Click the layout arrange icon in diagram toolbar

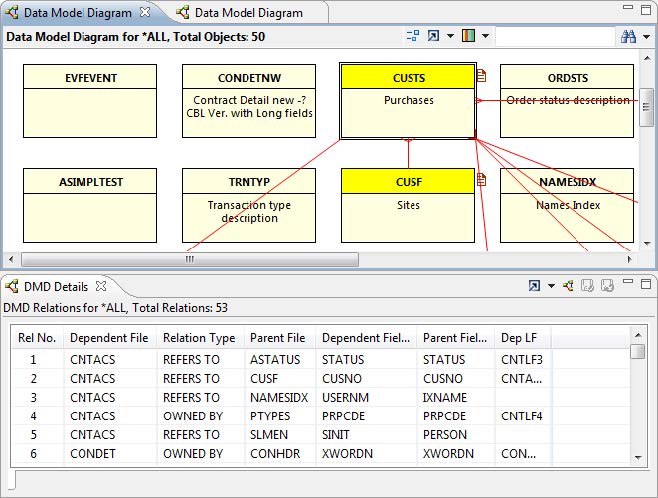click(x=413, y=36)
